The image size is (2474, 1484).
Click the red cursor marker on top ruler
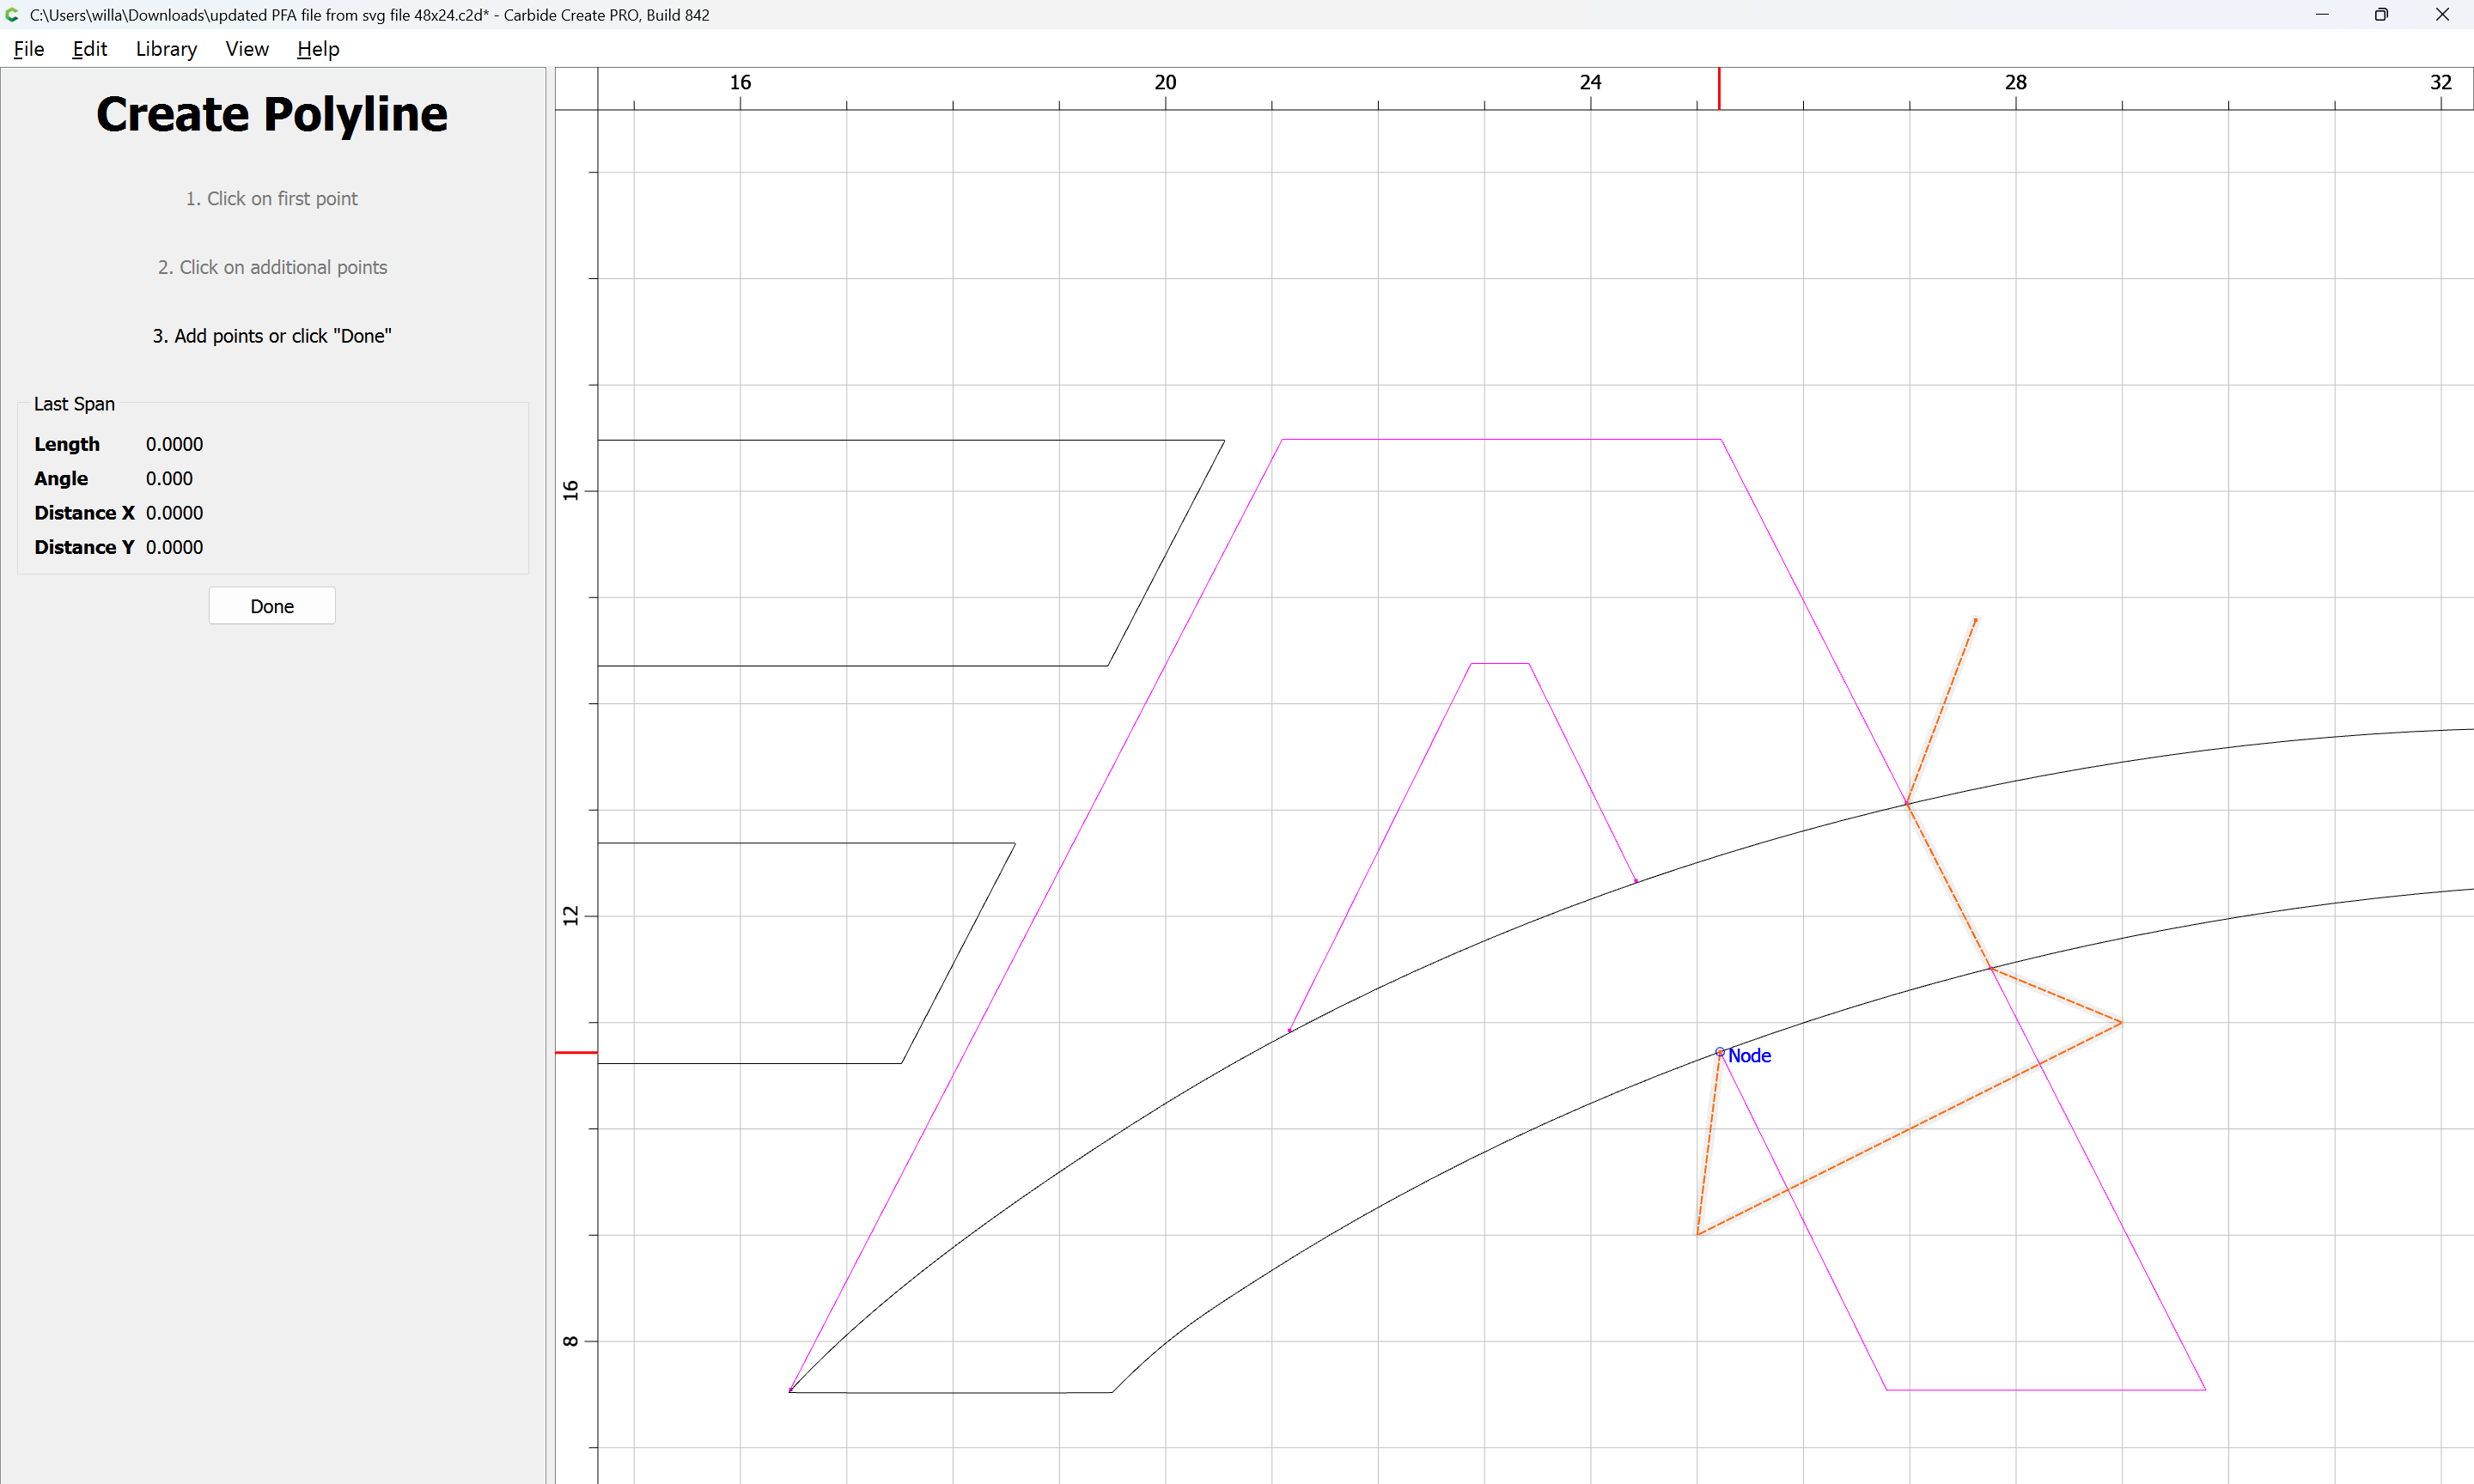[x=1719, y=88]
